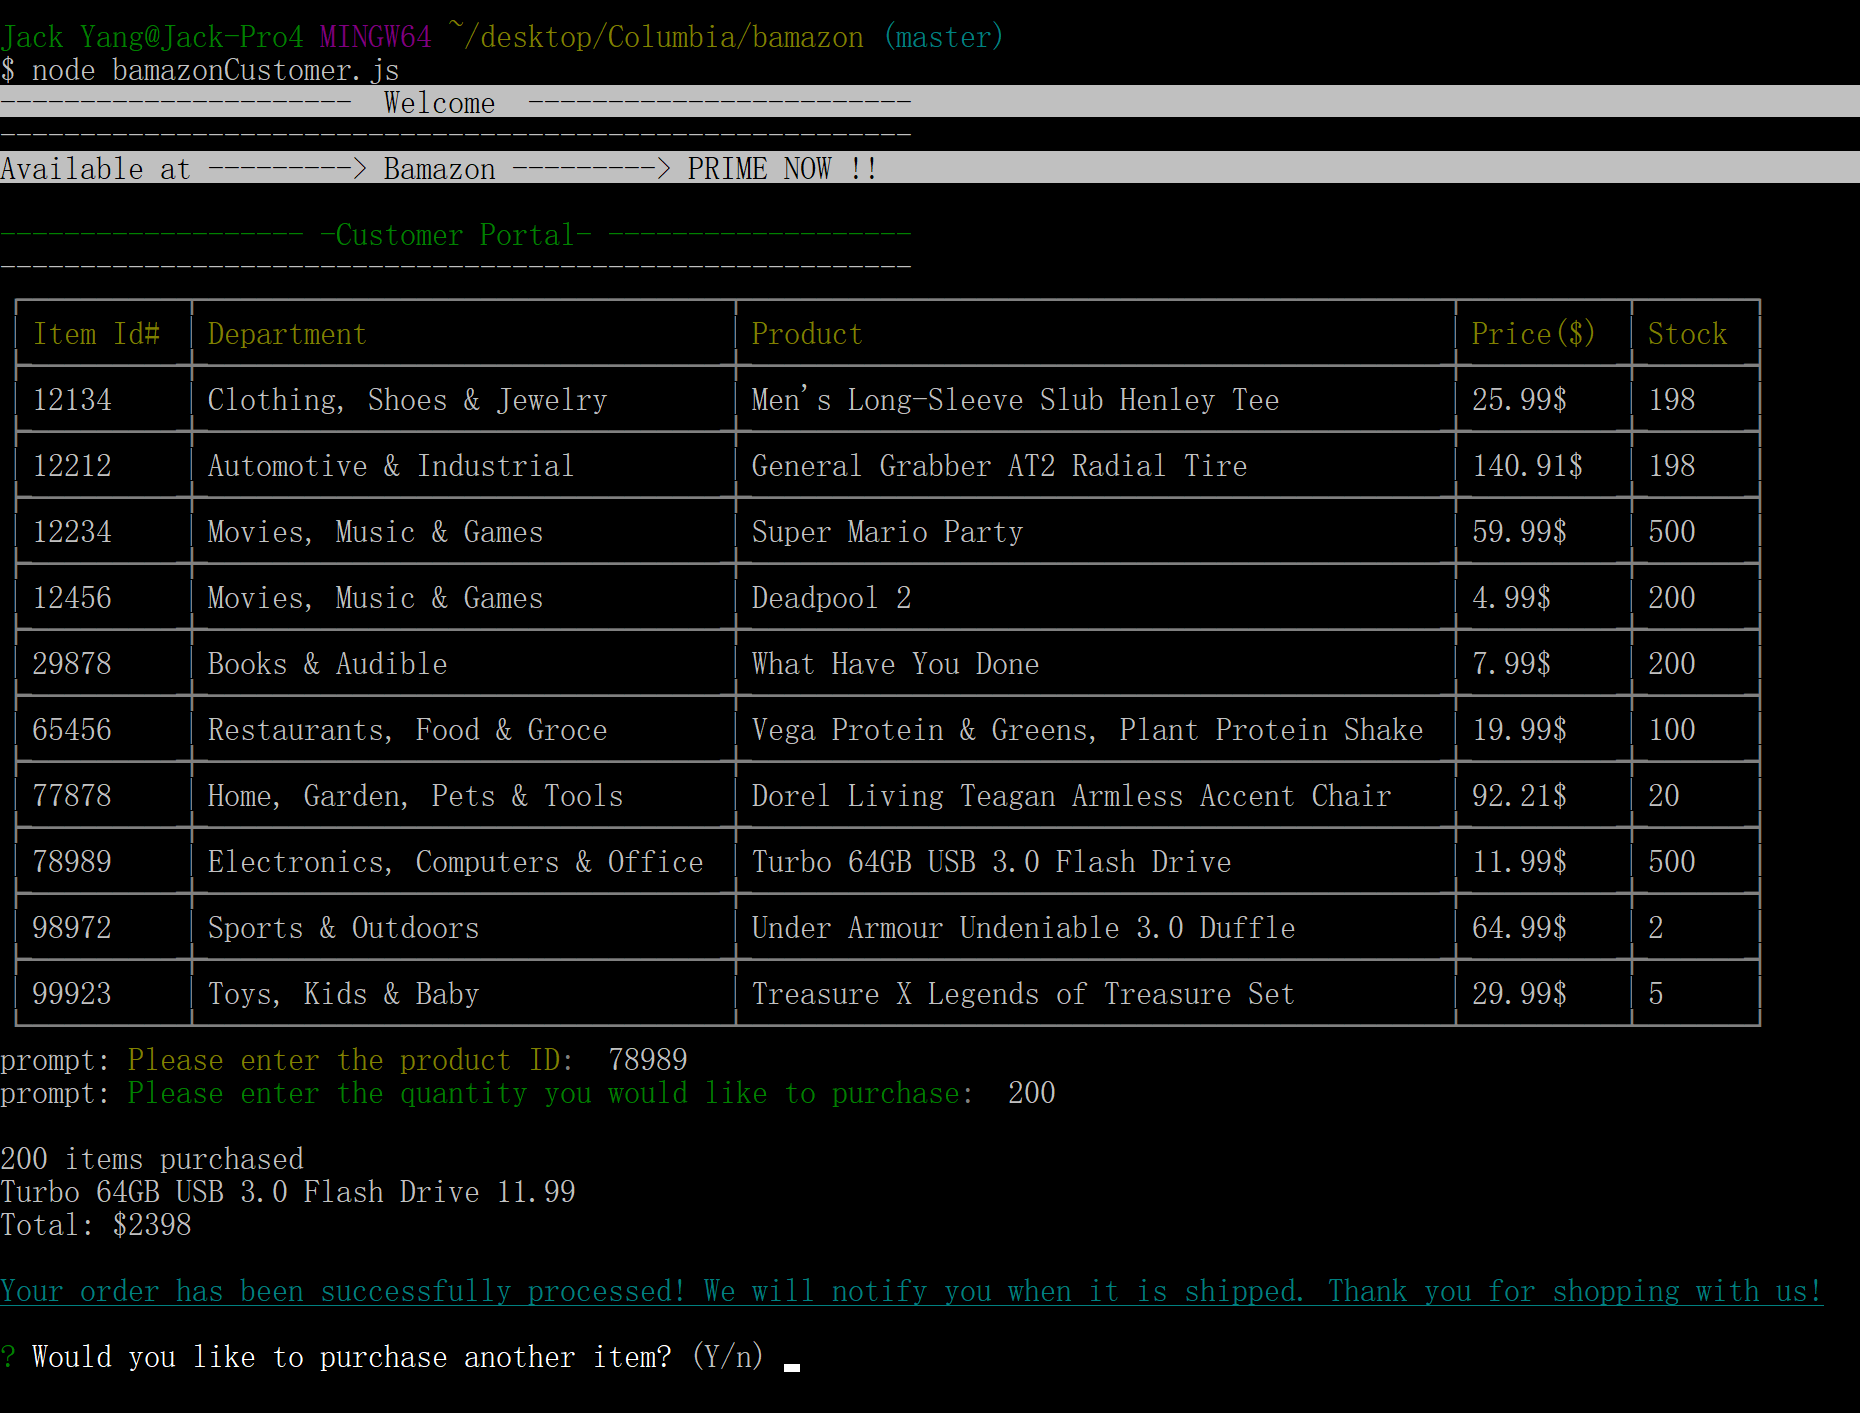
Task: Click 'Men's Long-Sleeve Slub Henley Tee' product
Action: (x=1015, y=400)
